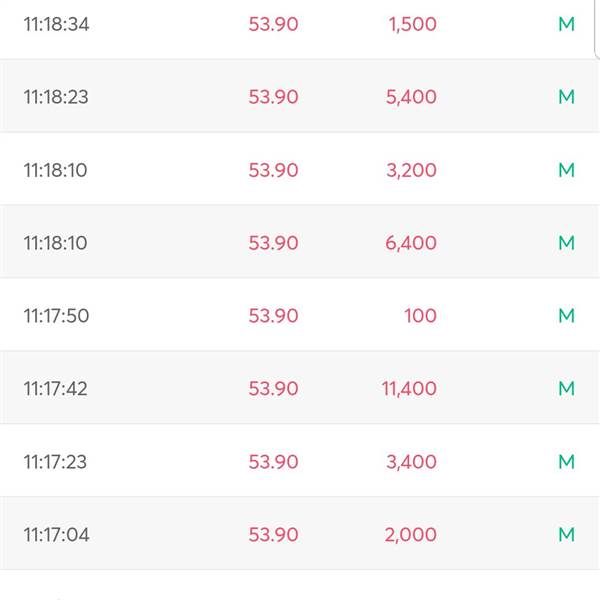
Task: Tap the M flag on the 11:18:34 trade
Action: click(566, 24)
